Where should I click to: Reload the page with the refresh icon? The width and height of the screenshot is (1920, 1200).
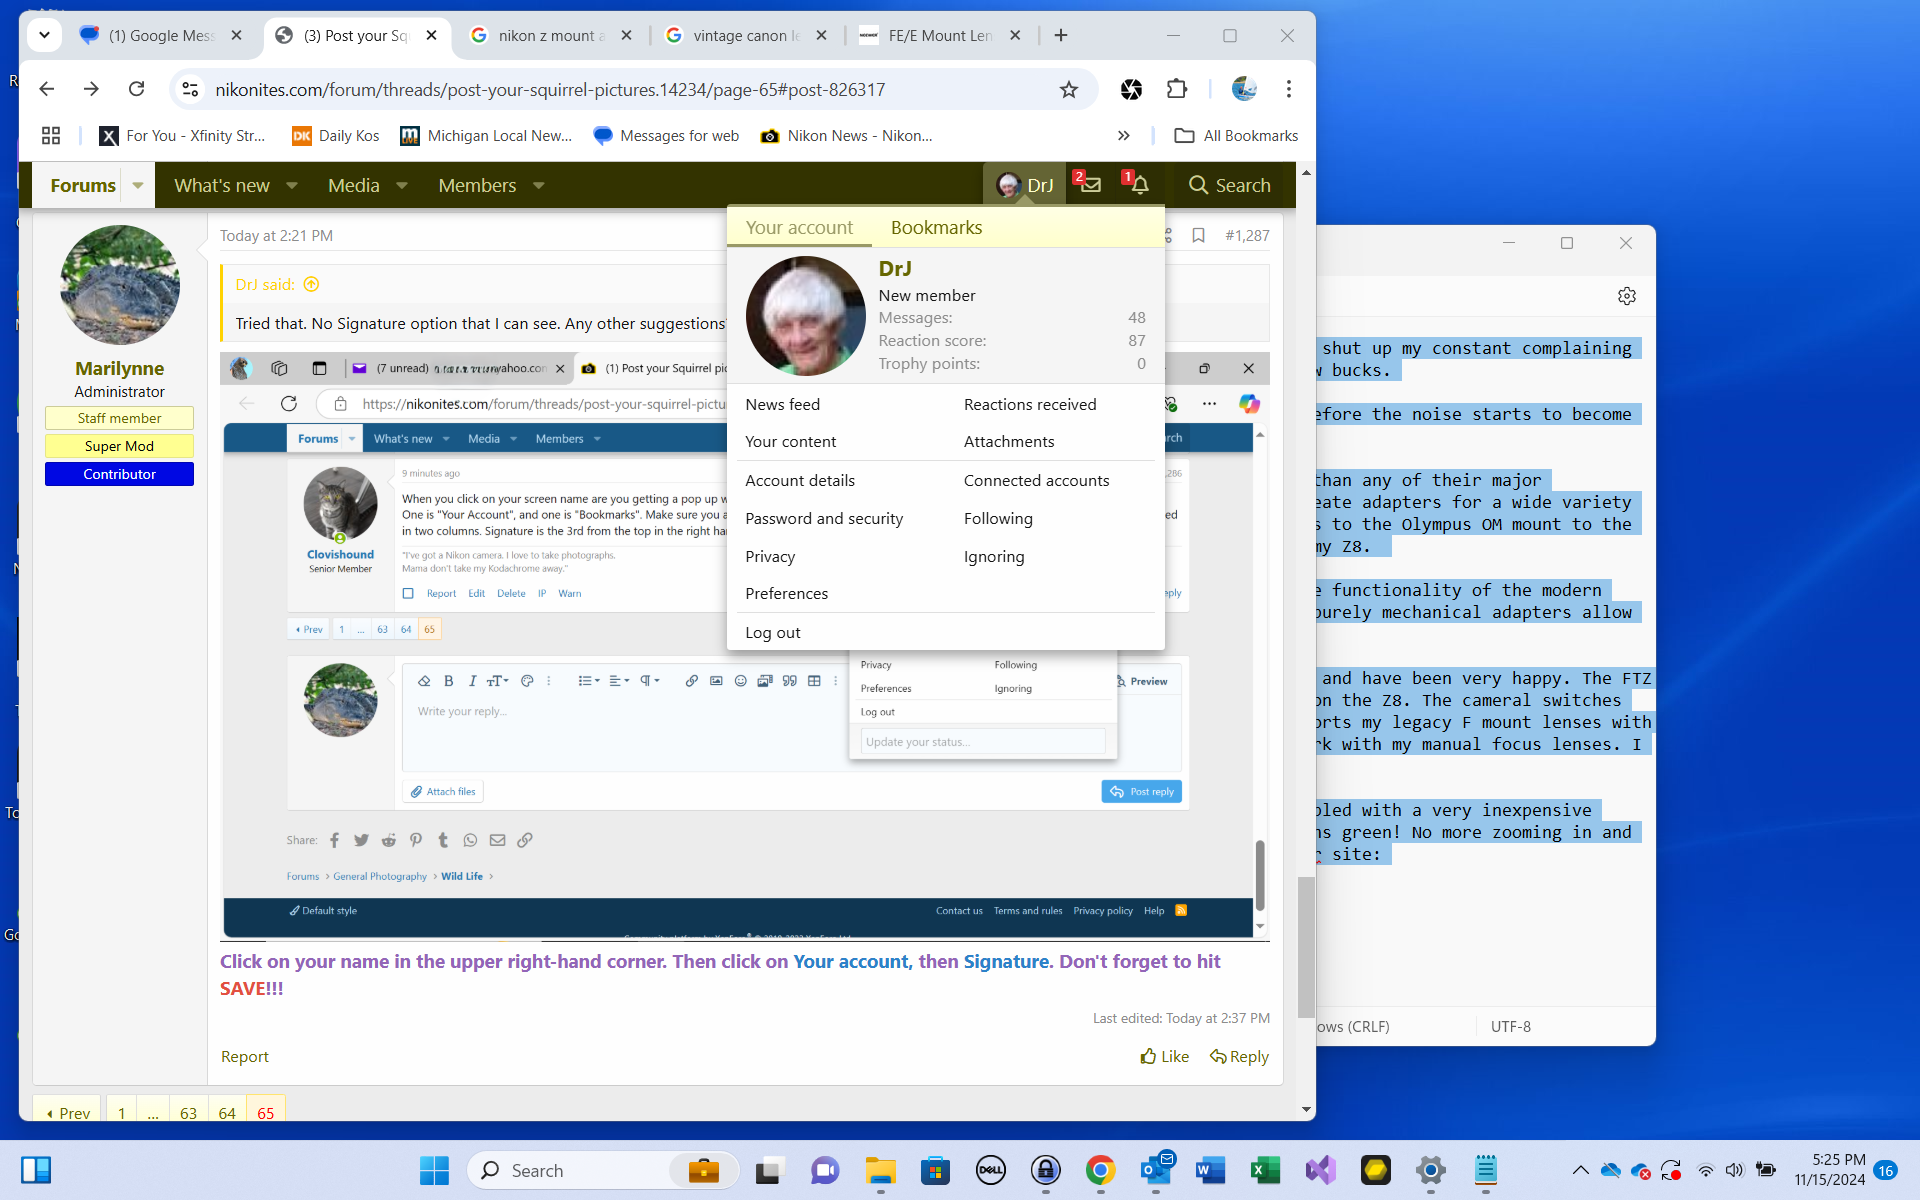pos(137,89)
